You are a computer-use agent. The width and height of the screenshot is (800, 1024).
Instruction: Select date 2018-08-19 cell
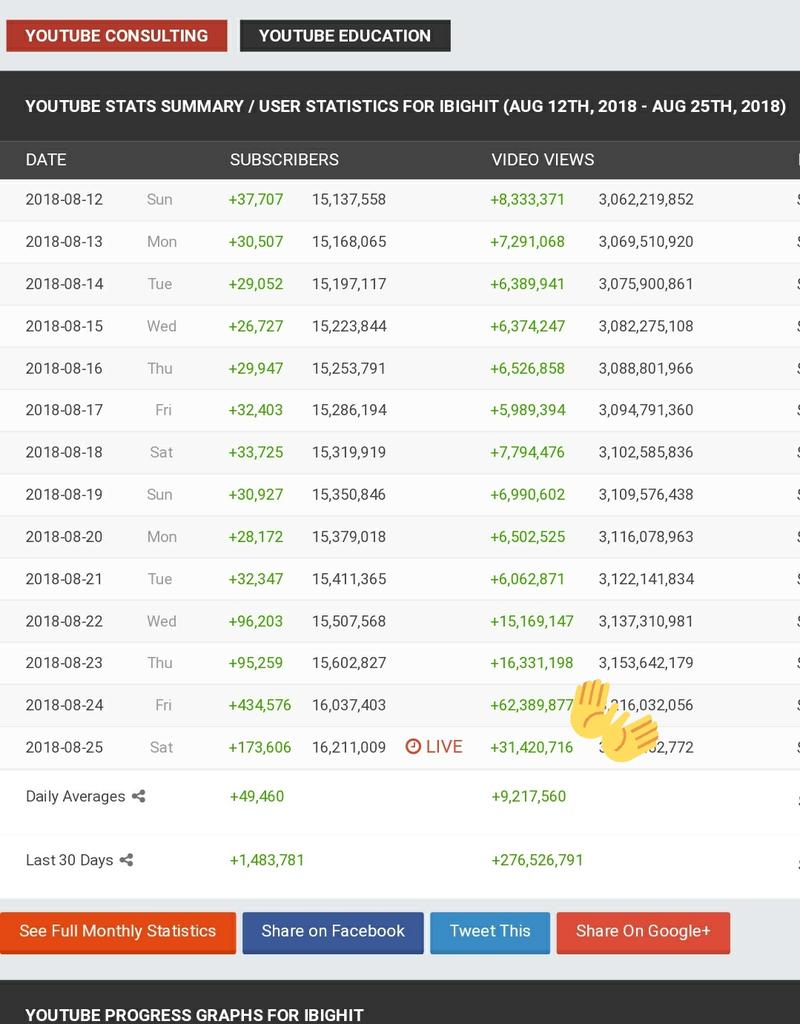tap(64, 494)
